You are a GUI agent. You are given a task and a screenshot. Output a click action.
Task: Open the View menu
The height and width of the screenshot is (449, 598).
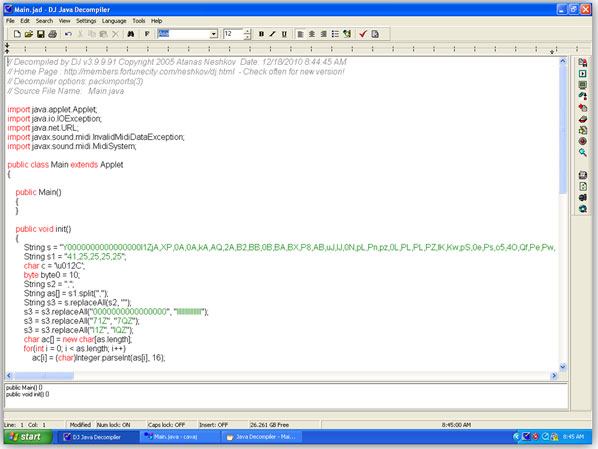point(64,21)
